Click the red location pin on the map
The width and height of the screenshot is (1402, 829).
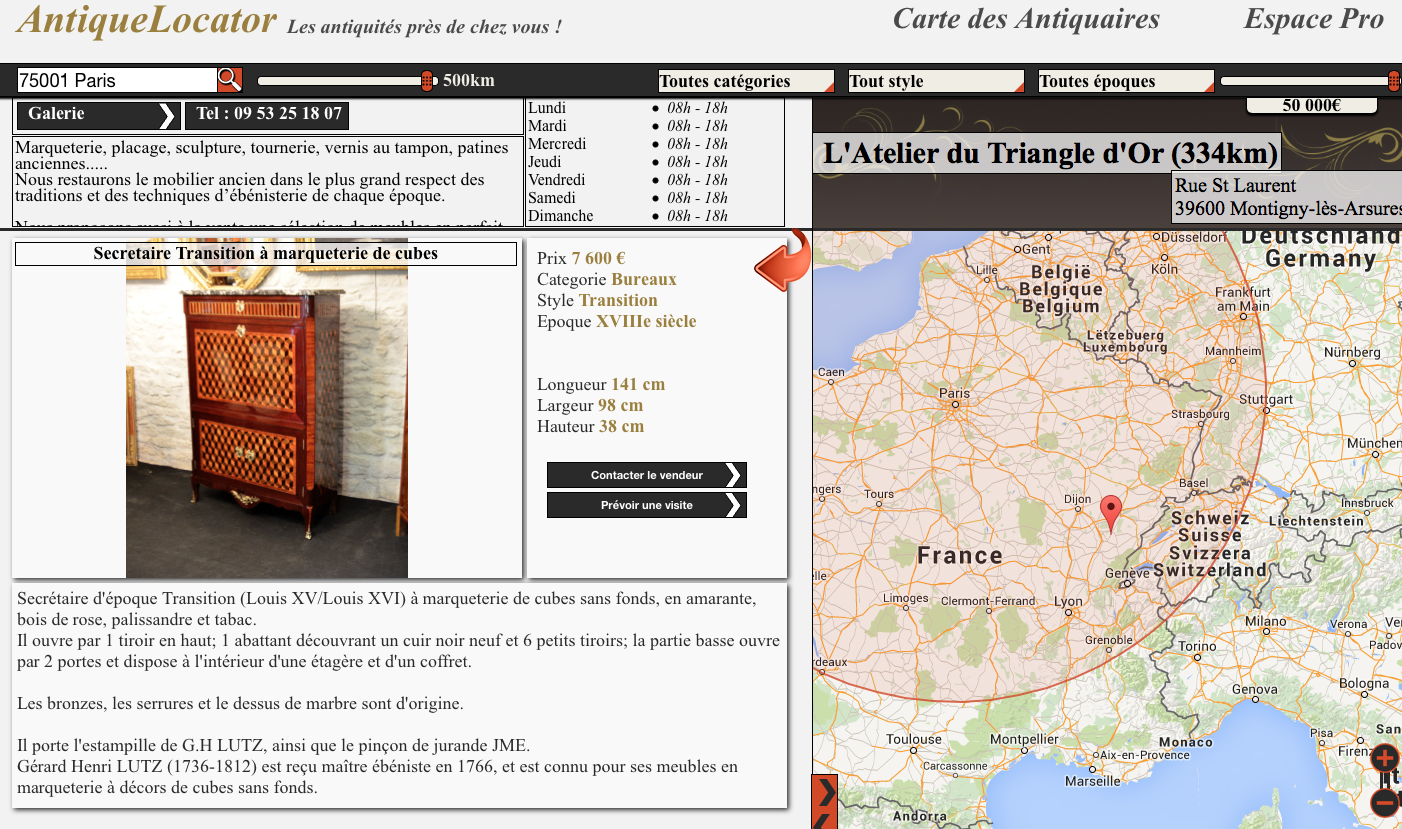tap(1110, 512)
